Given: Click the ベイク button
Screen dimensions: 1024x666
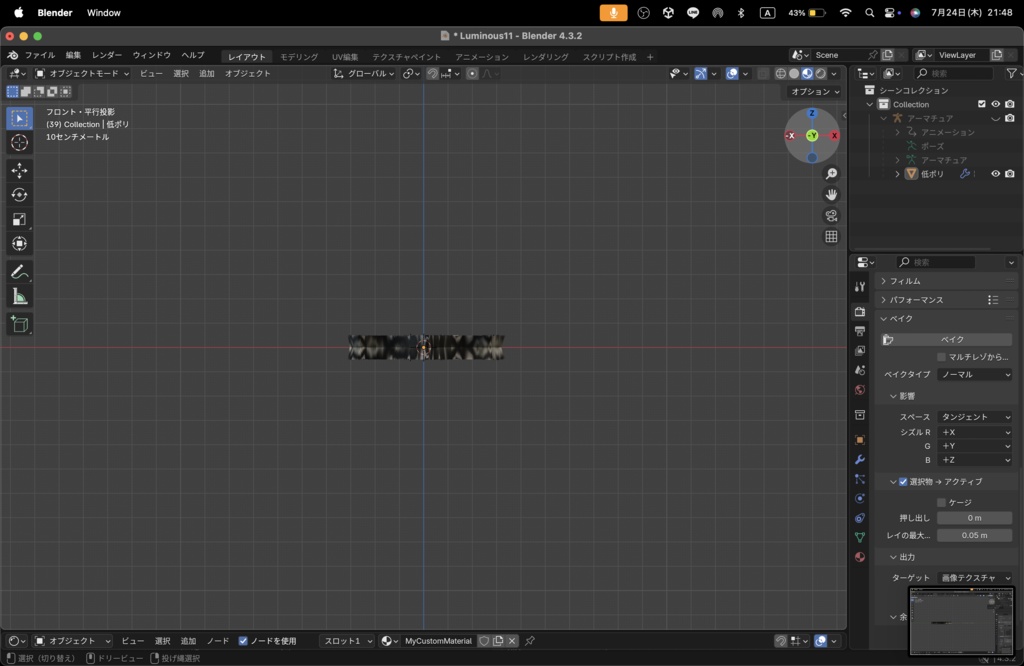Looking at the screenshot, I should pos(952,340).
